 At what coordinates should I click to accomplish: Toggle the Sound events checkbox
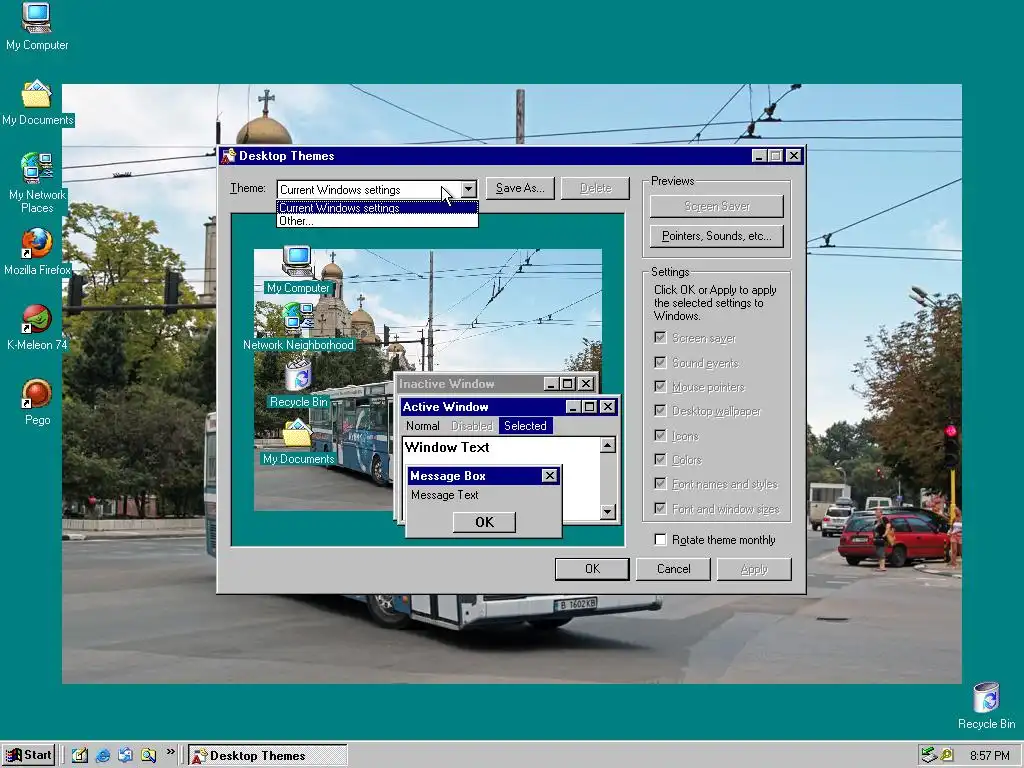click(660, 362)
